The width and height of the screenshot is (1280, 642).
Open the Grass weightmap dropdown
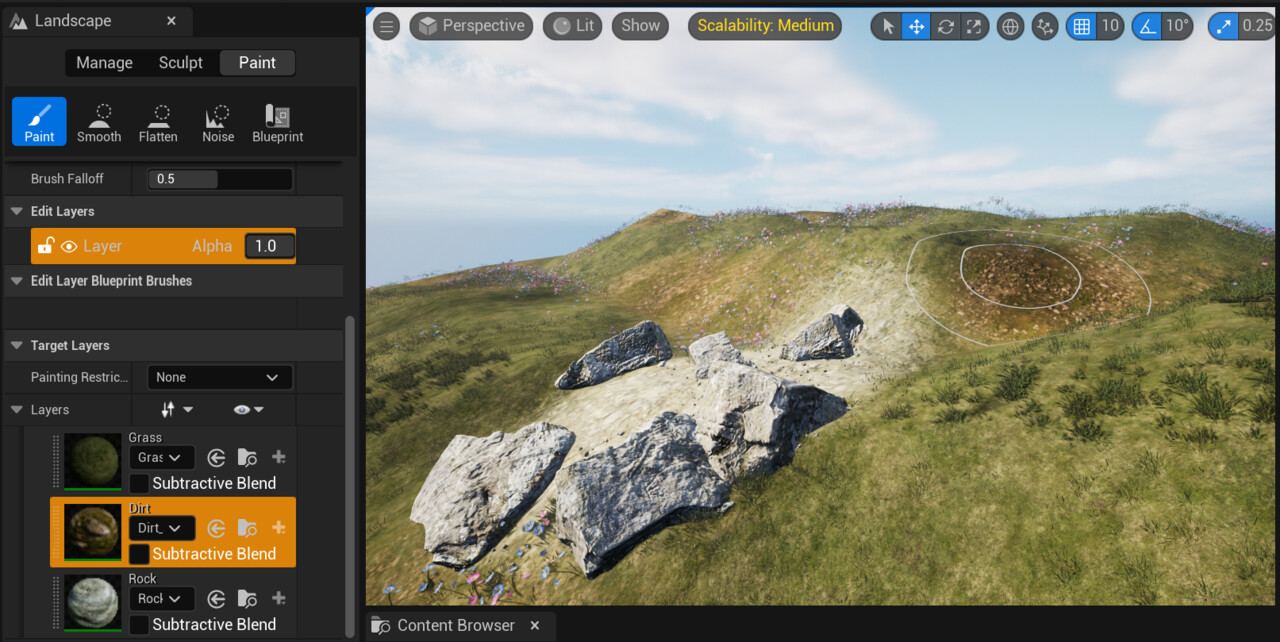[162, 457]
